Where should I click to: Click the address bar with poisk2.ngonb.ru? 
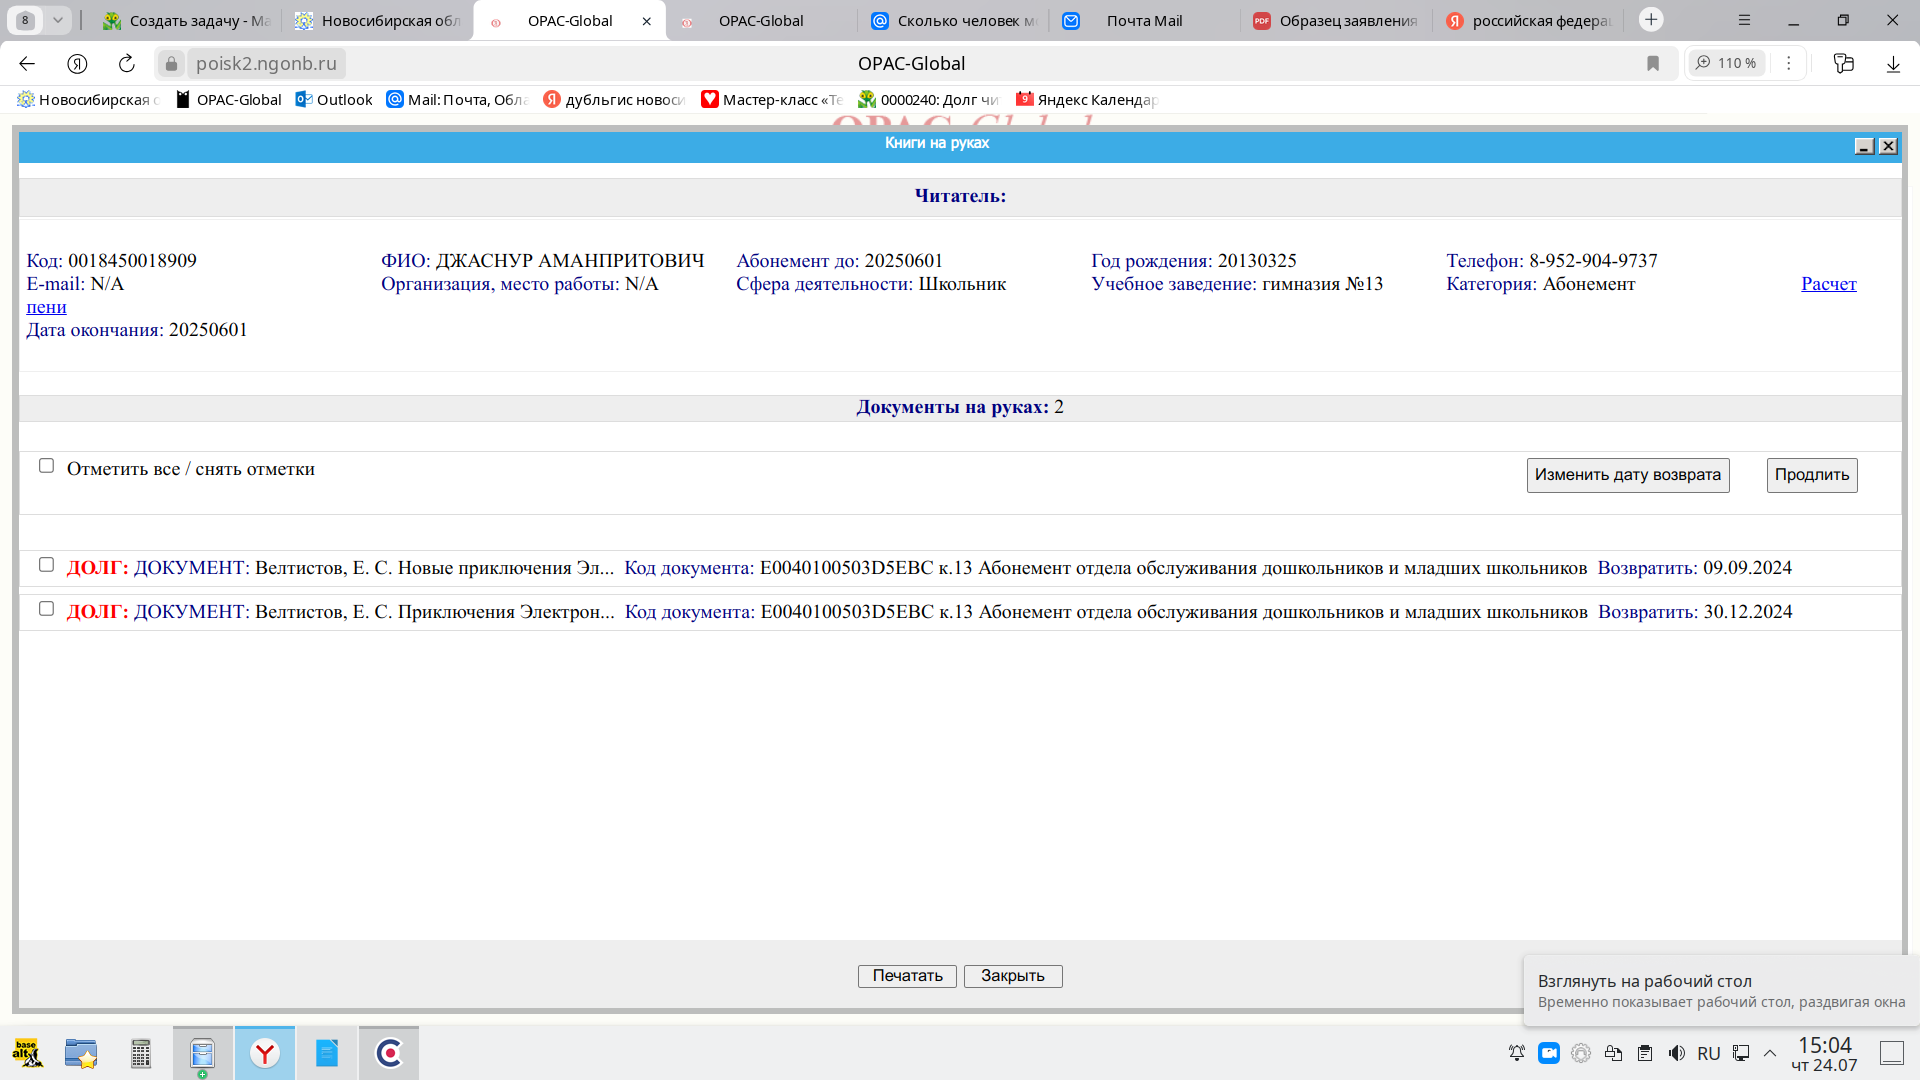266,64
